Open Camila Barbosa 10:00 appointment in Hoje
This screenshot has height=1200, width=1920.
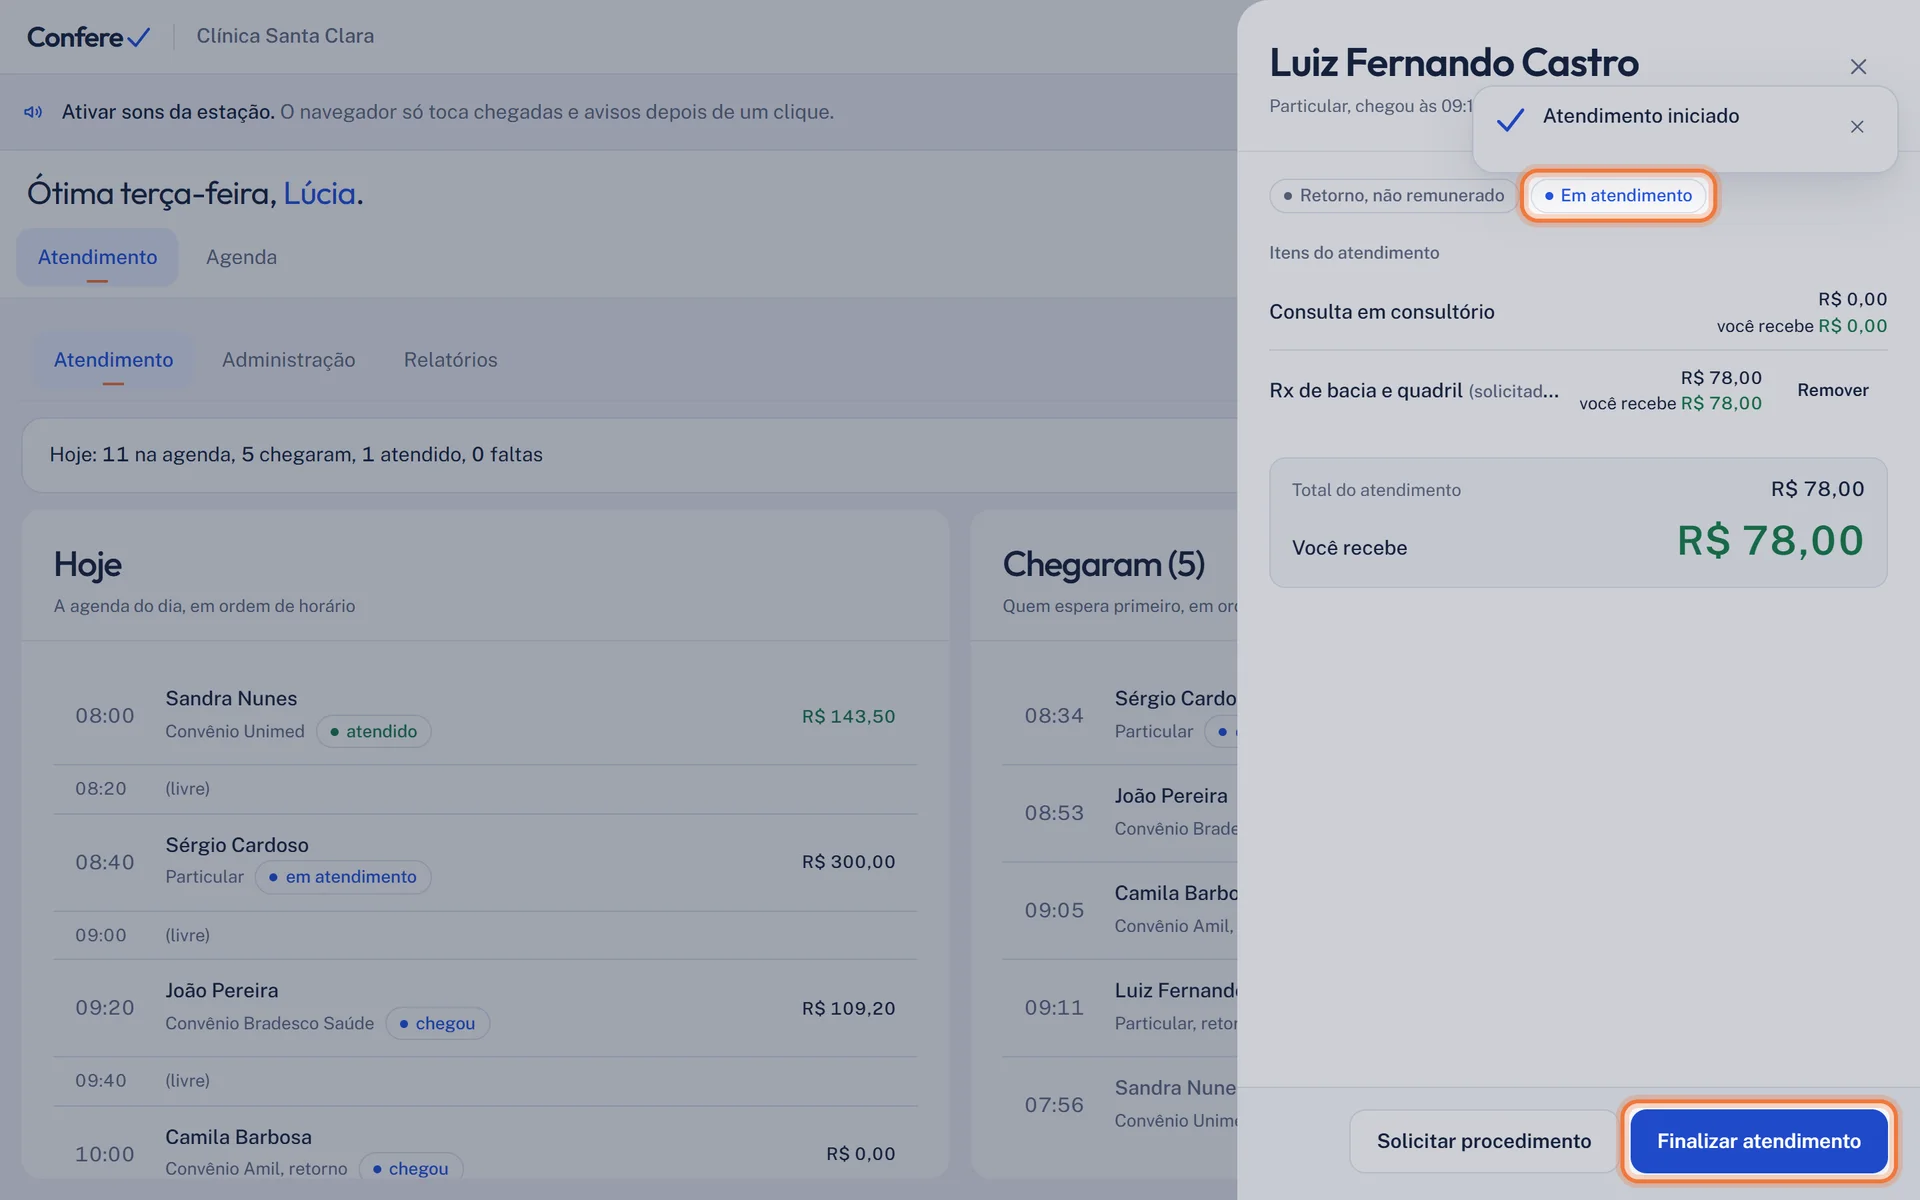click(485, 1142)
